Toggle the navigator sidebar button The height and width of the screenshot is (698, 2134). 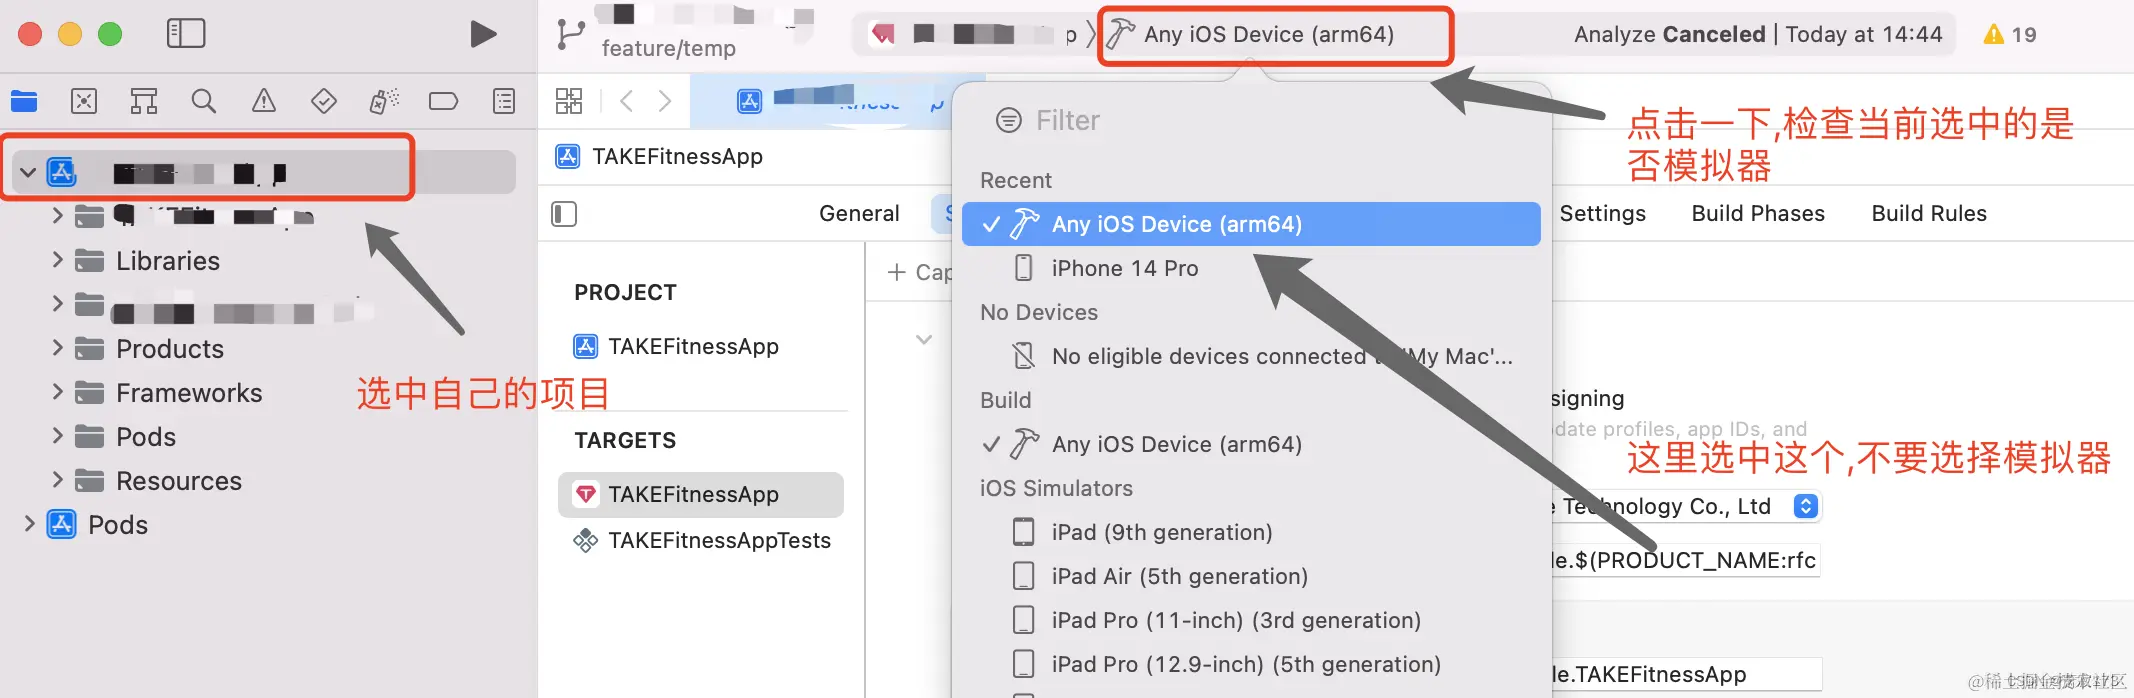coord(185,34)
